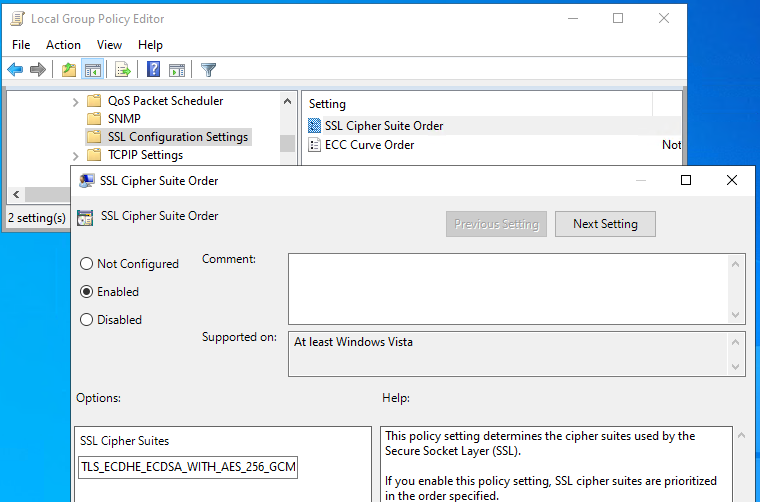Image resolution: width=760 pixels, height=502 pixels.
Task: Select the Enabled radio button
Action: point(86,292)
